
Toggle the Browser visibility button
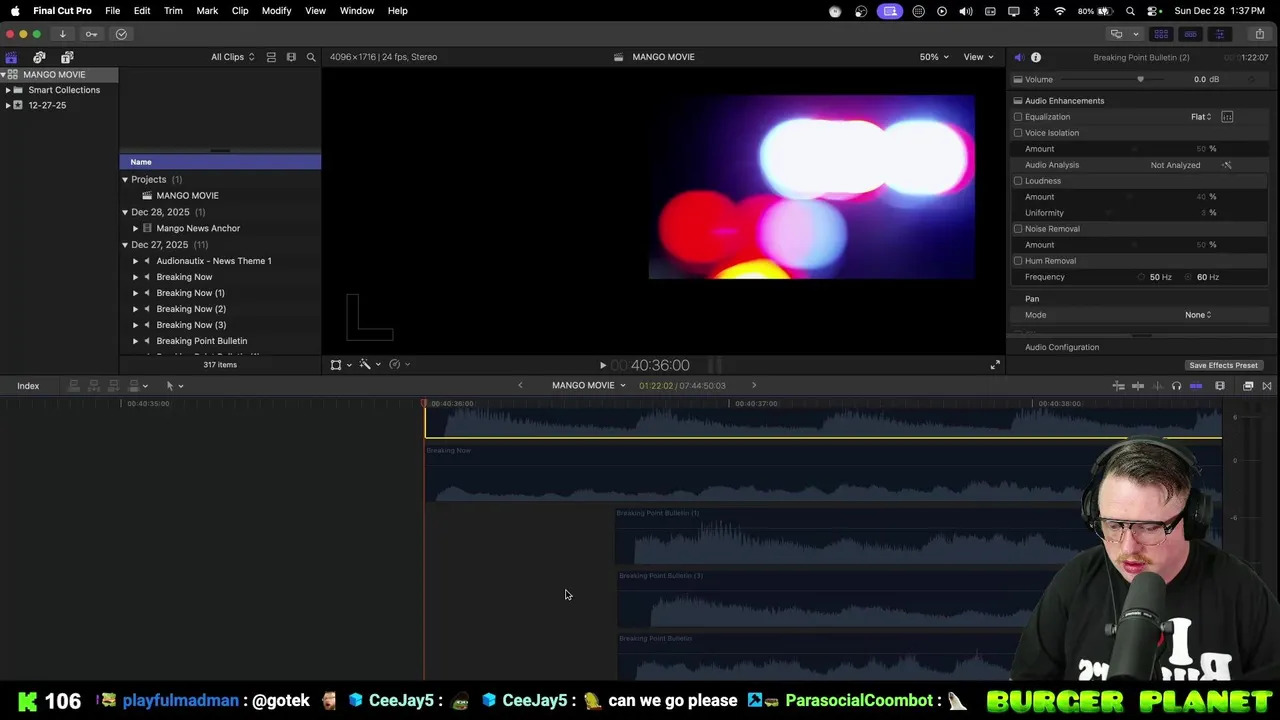[x=1161, y=34]
